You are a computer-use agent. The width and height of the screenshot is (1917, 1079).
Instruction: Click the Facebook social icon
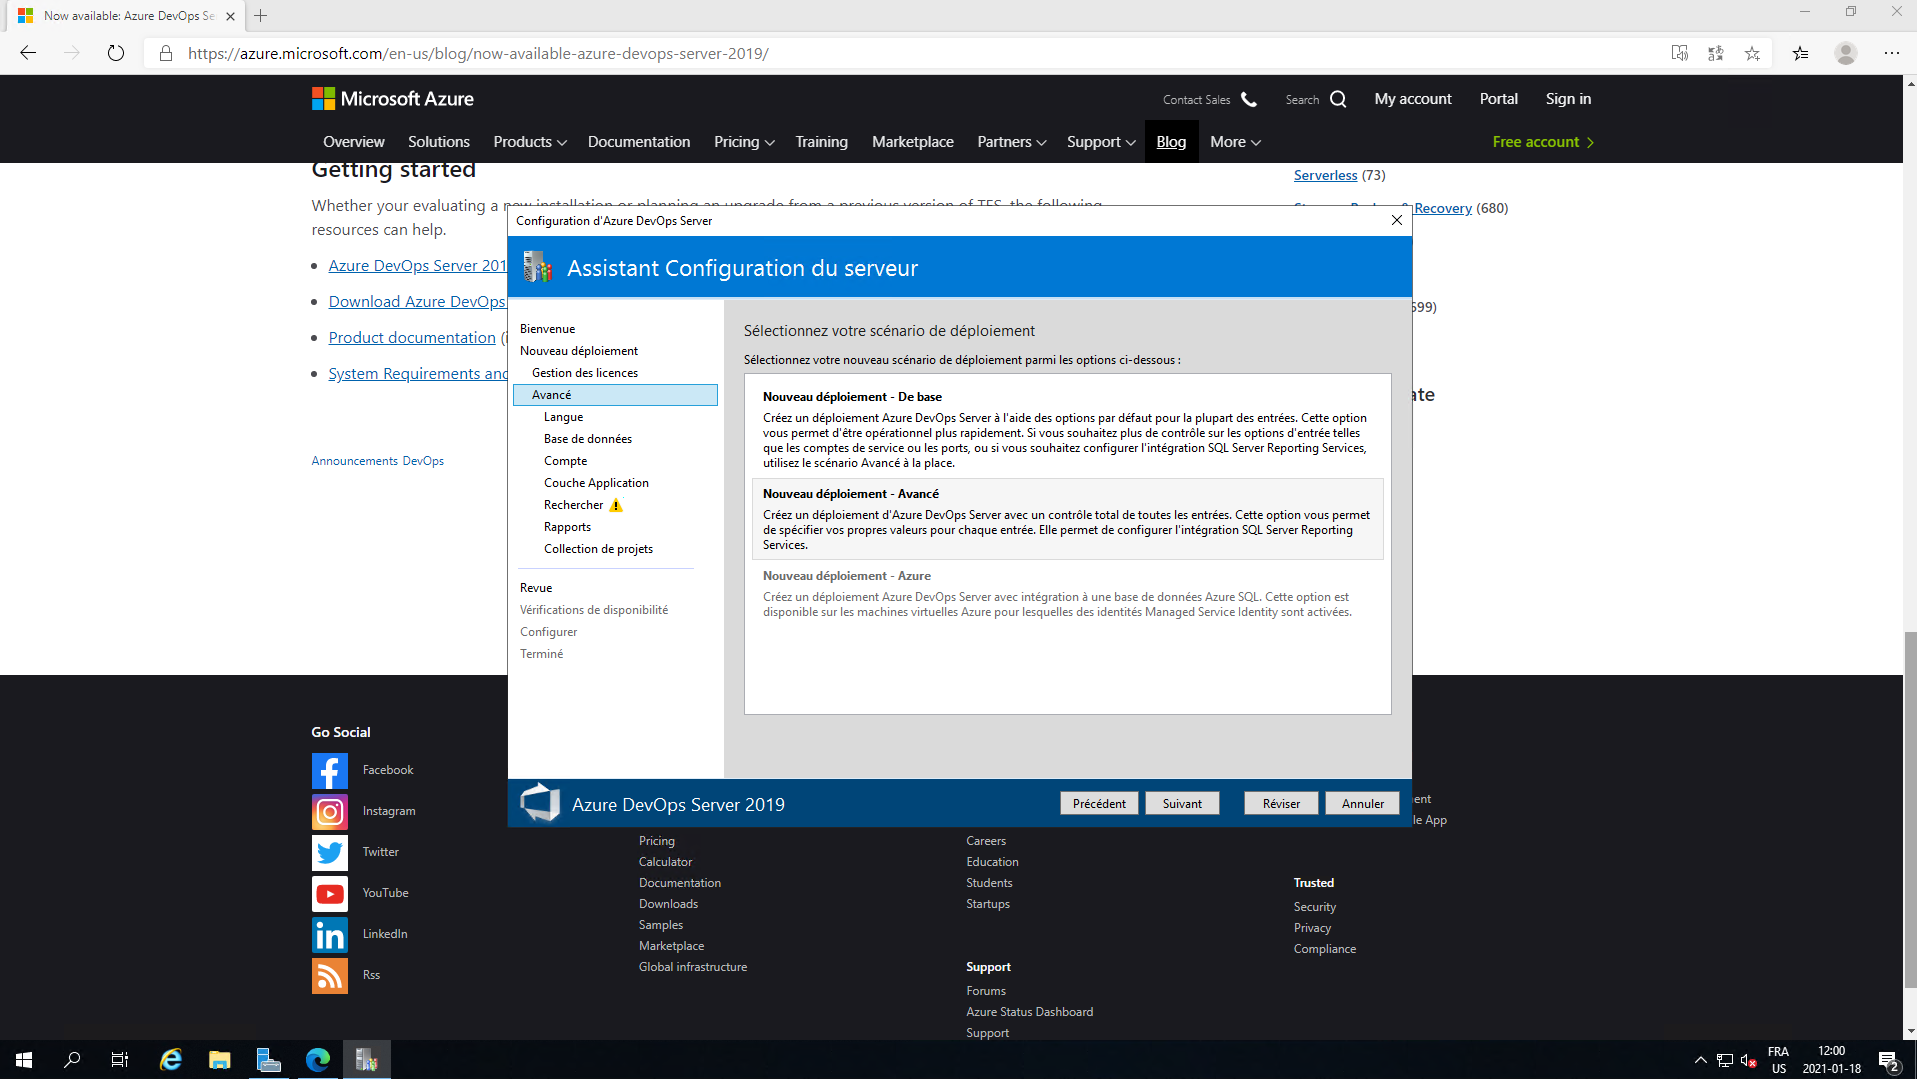click(329, 771)
